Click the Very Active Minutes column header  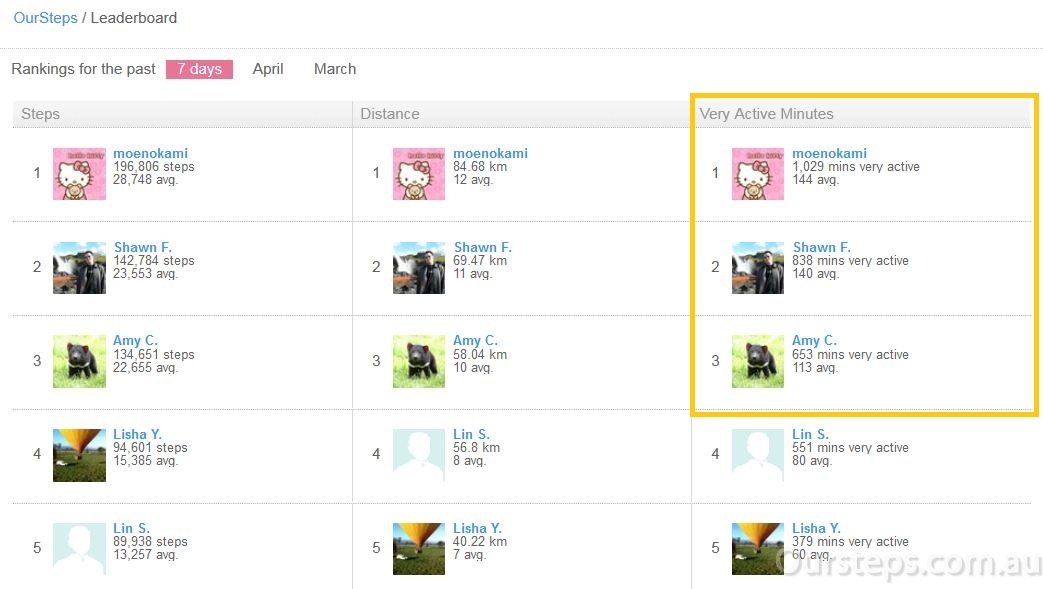[766, 114]
